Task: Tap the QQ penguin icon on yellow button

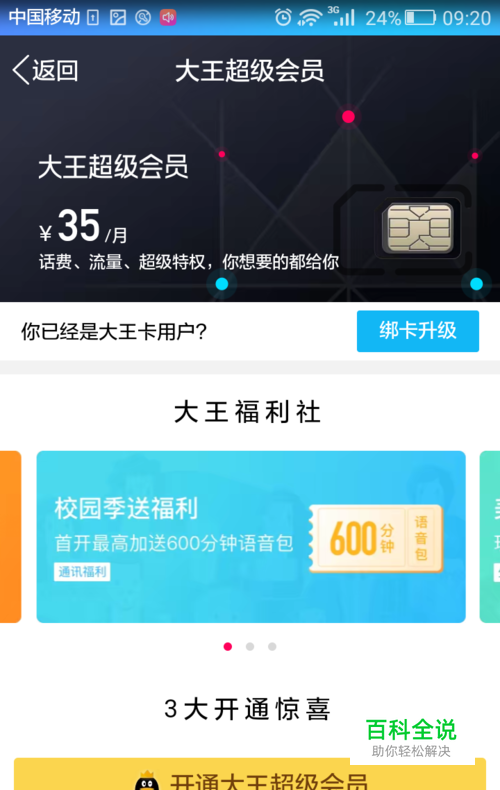Action: 147,780
